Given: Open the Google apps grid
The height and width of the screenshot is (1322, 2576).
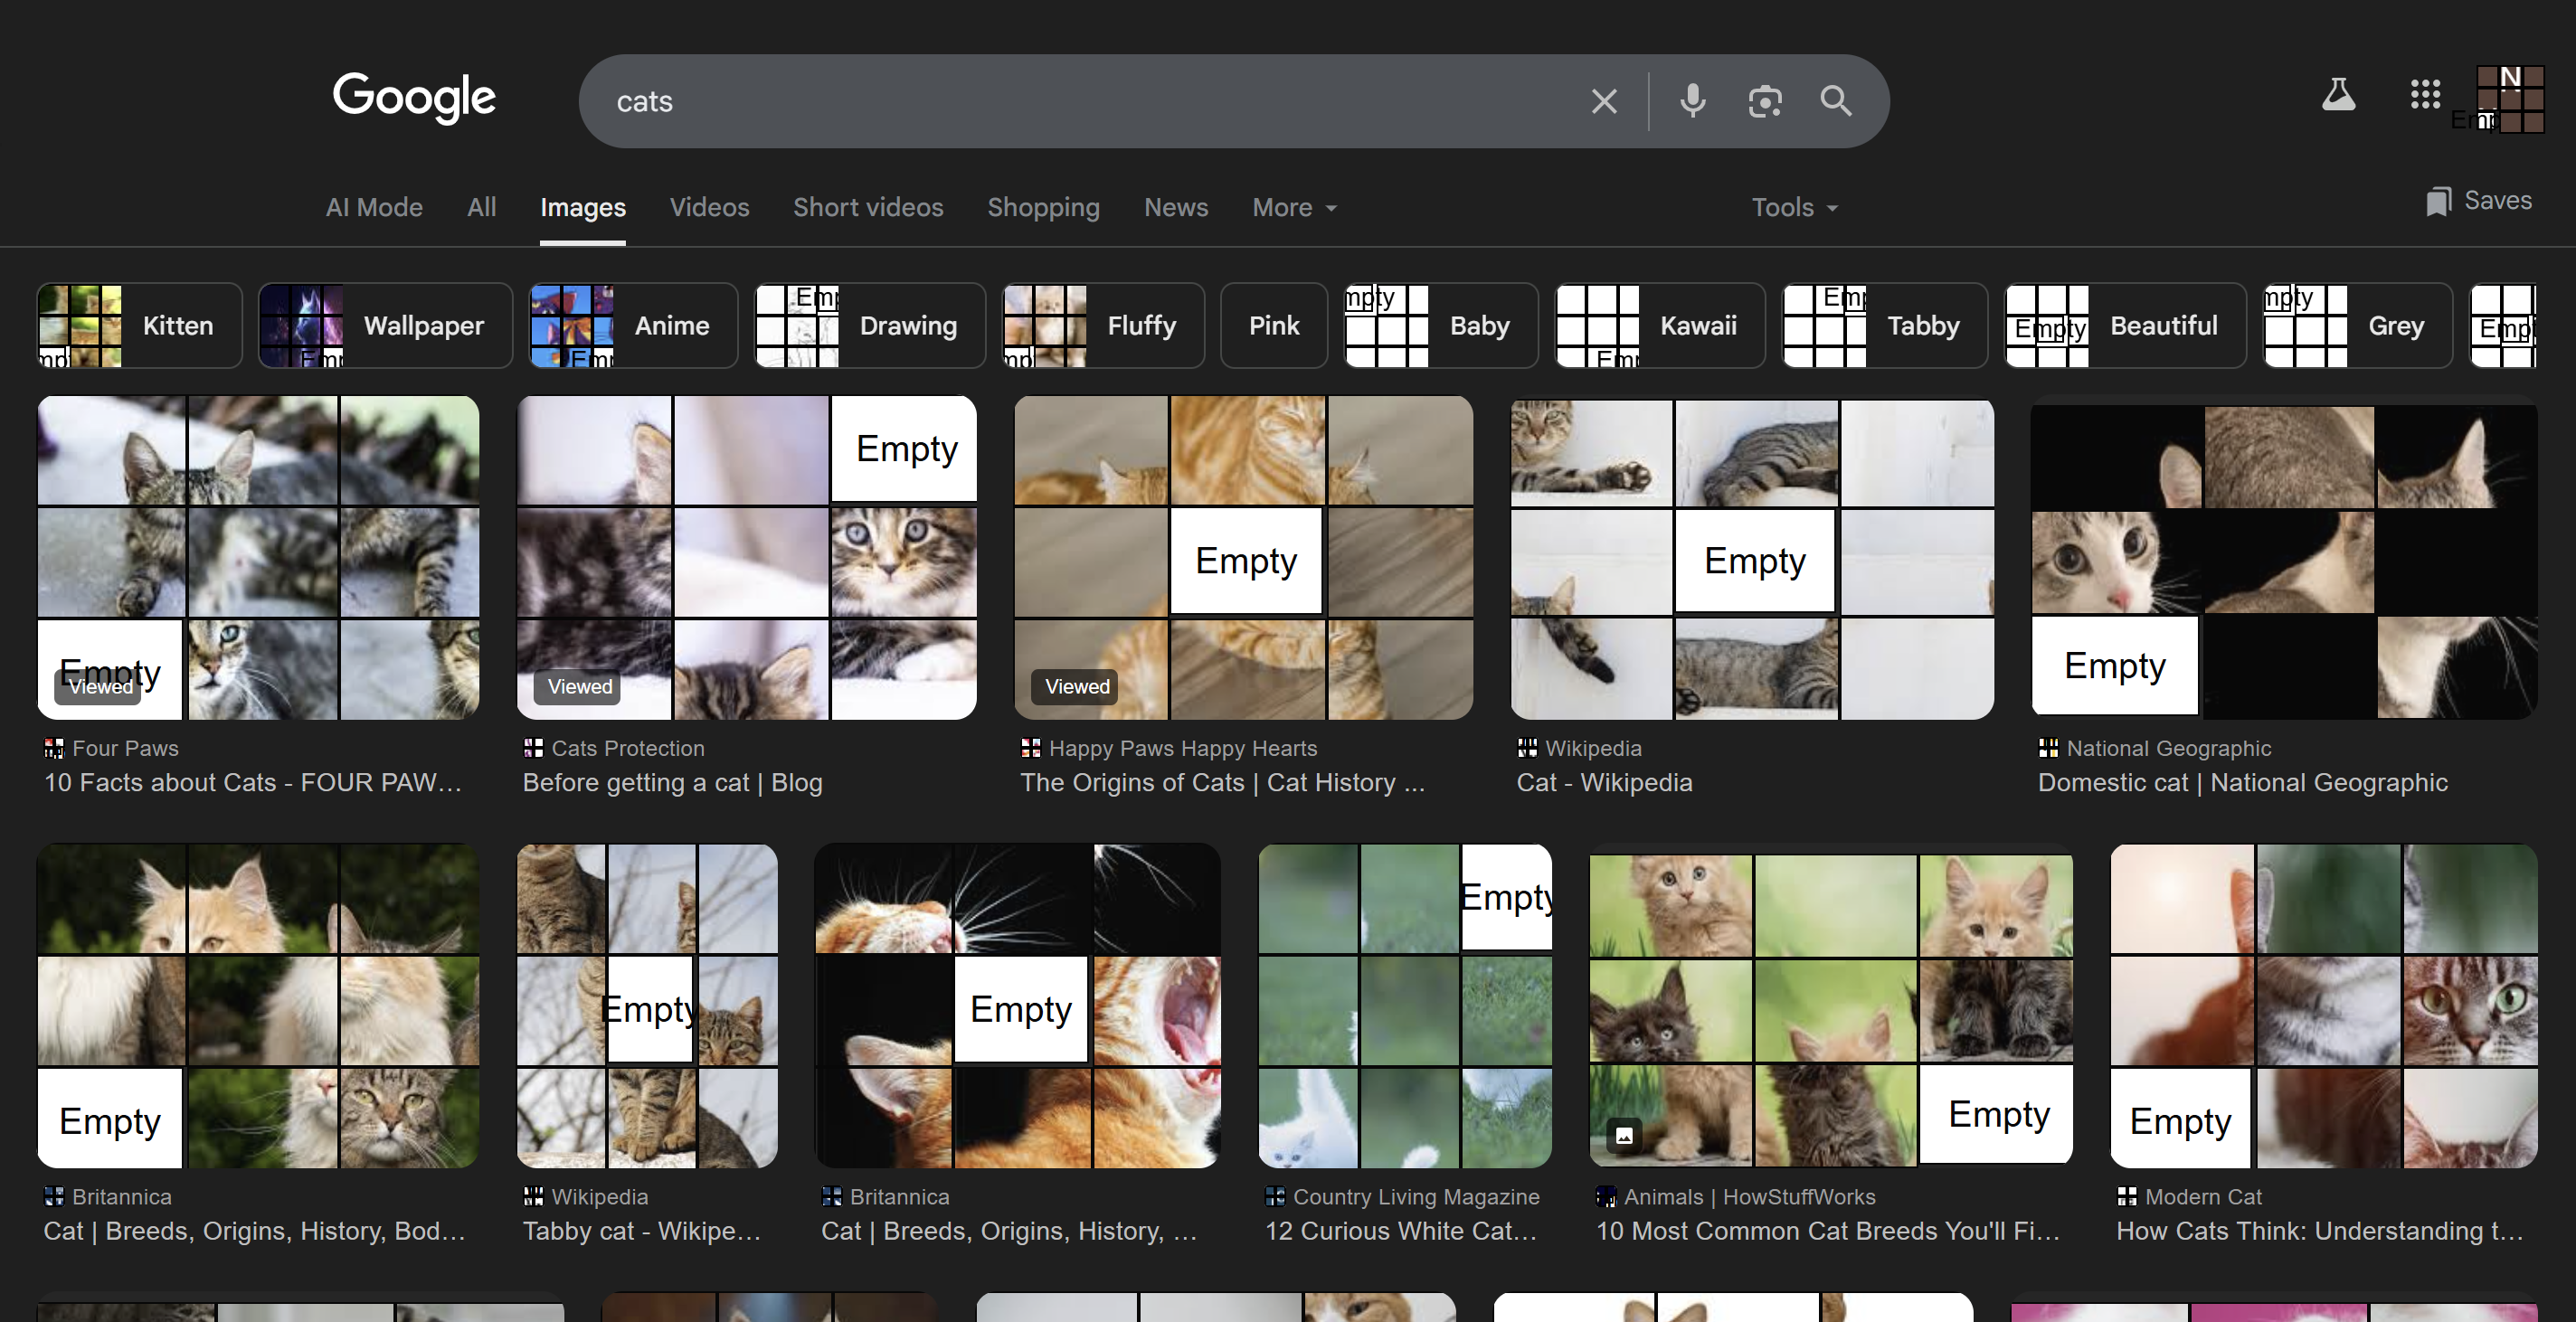Looking at the screenshot, I should pyautogui.click(x=2425, y=95).
